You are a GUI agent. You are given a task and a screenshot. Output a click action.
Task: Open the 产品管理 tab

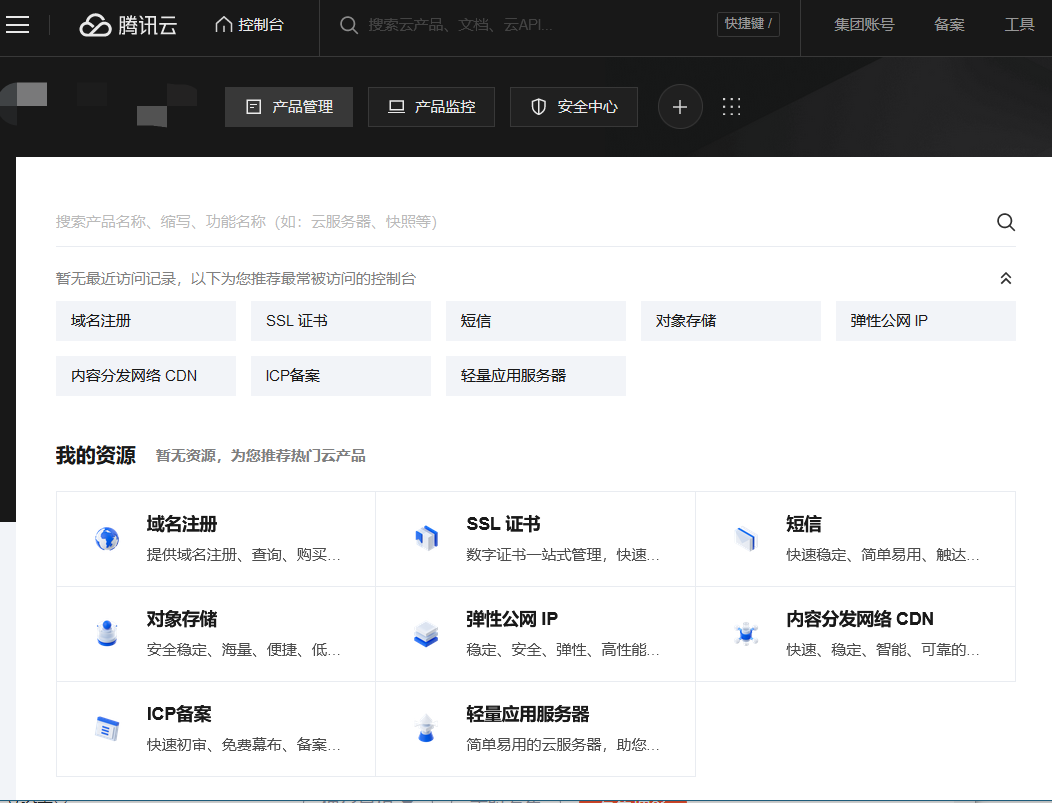coord(289,107)
